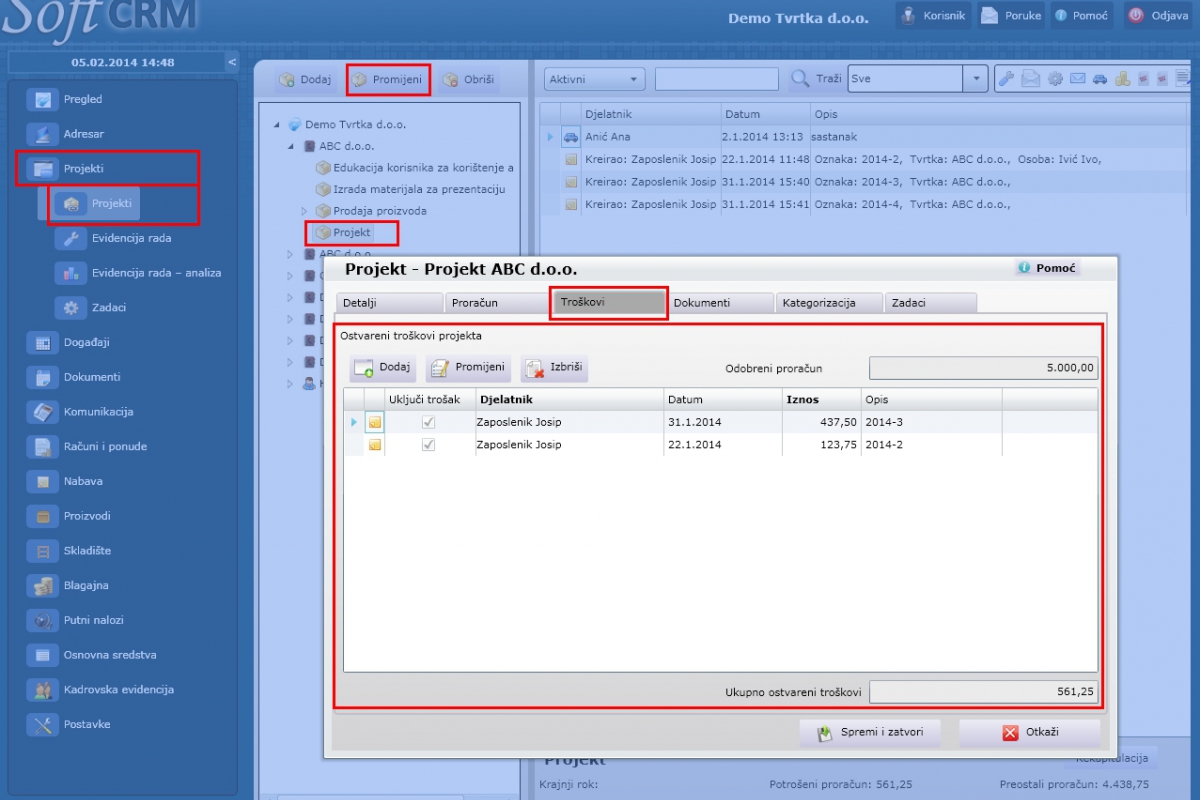Click the car icon in Anić Ana row
Image resolution: width=1200 pixels, height=800 pixels.
[x=570, y=137]
